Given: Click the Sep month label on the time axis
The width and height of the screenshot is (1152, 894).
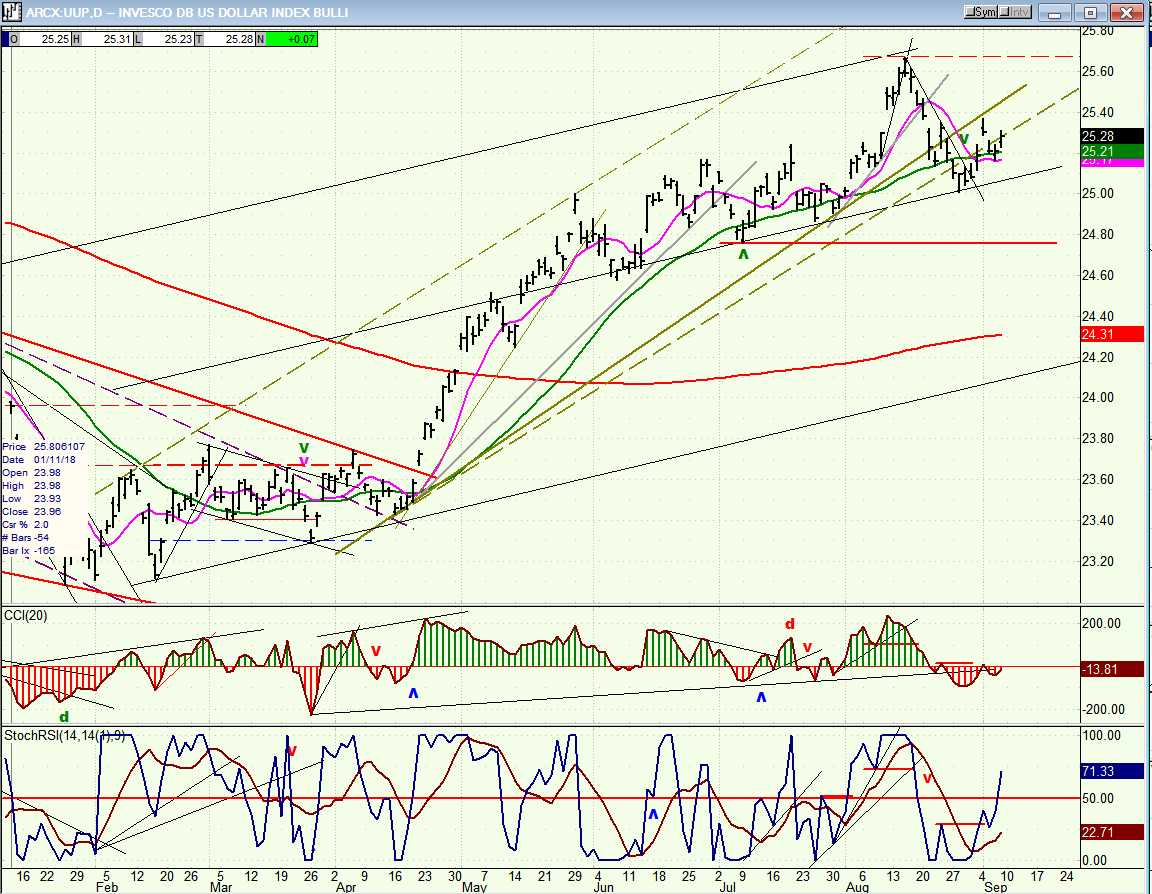Looking at the screenshot, I should [x=996, y=887].
